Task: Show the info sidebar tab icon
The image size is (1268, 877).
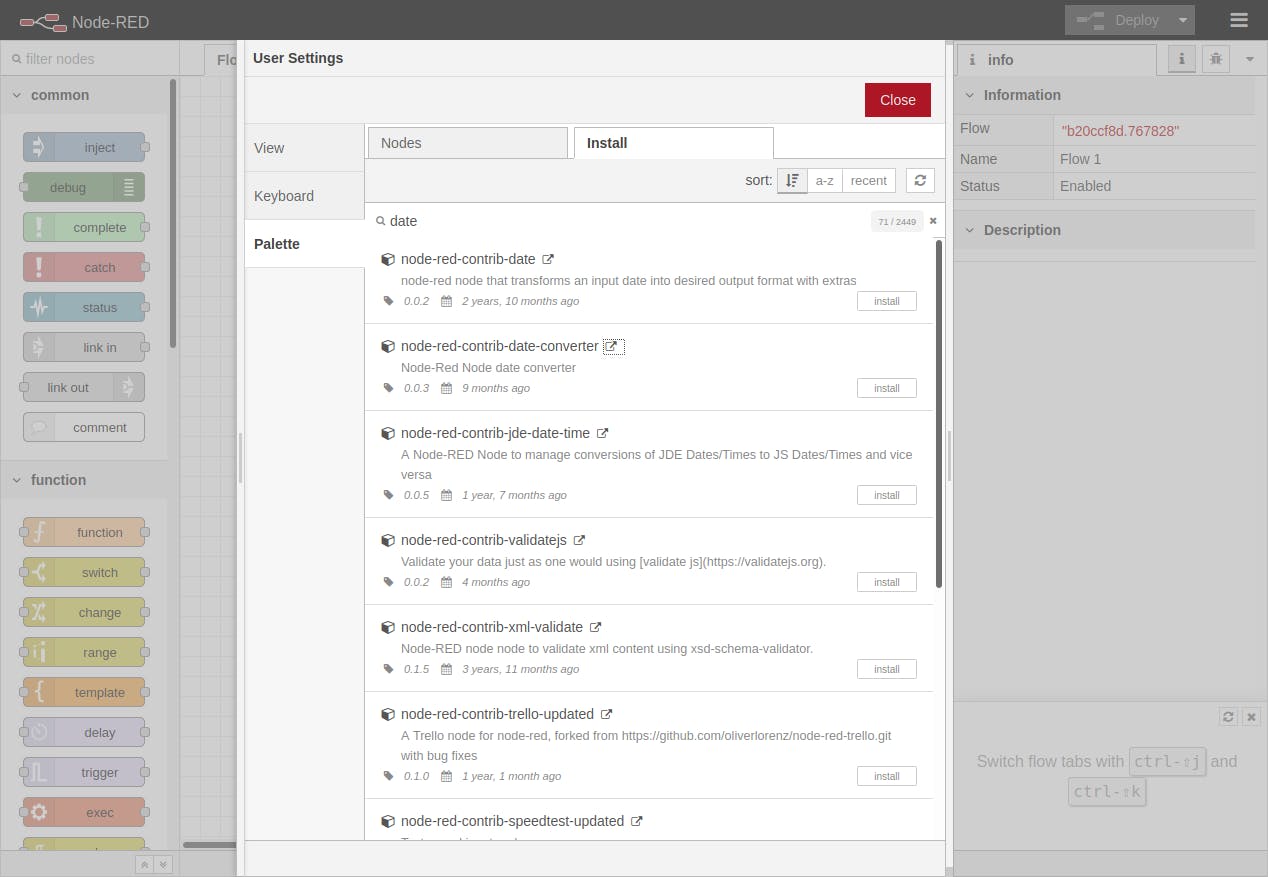Action: [1182, 59]
